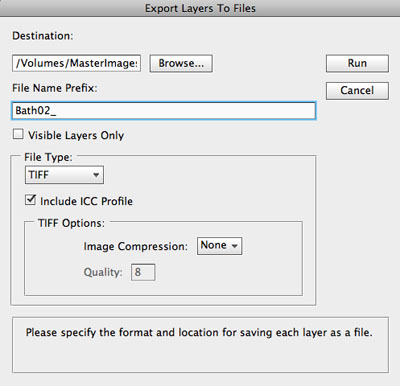Run the layer export
This screenshot has height=386, width=400.
tap(357, 63)
